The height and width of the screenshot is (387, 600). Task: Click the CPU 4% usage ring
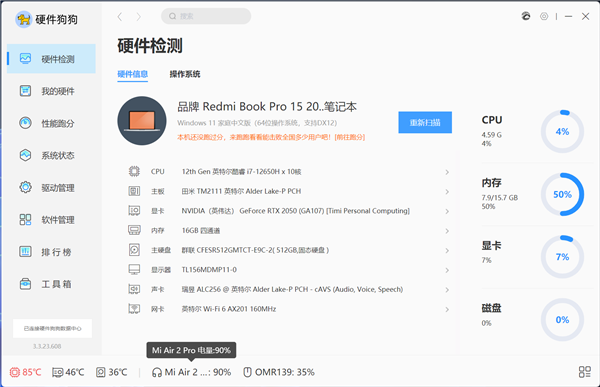[x=562, y=132]
